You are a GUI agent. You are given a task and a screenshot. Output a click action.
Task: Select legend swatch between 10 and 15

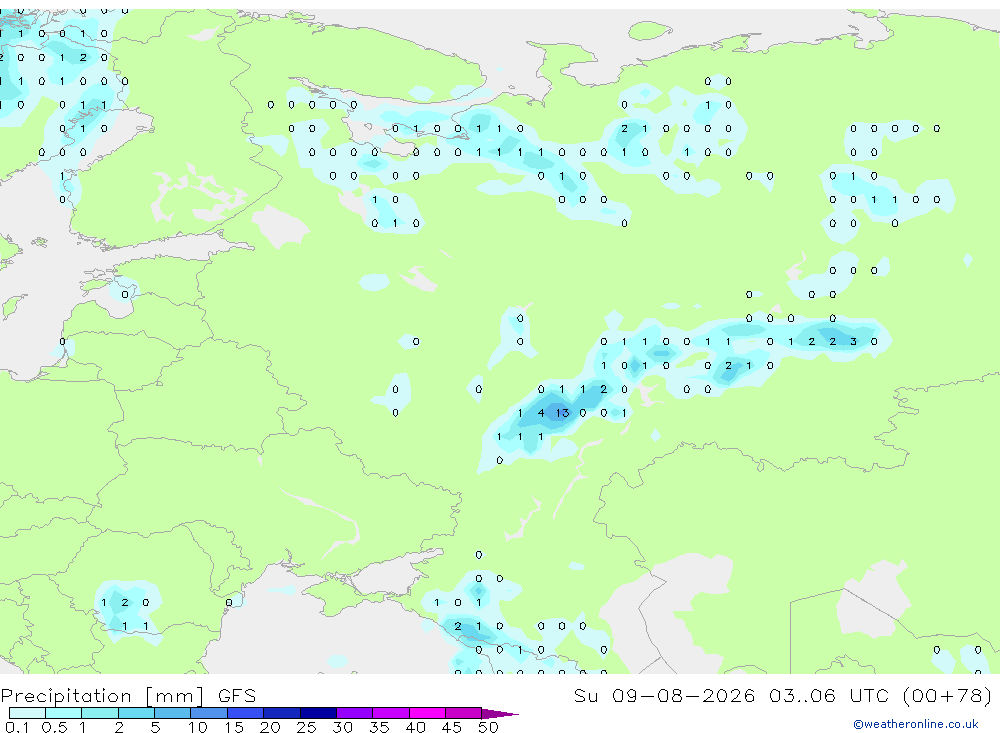(x=209, y=713)
